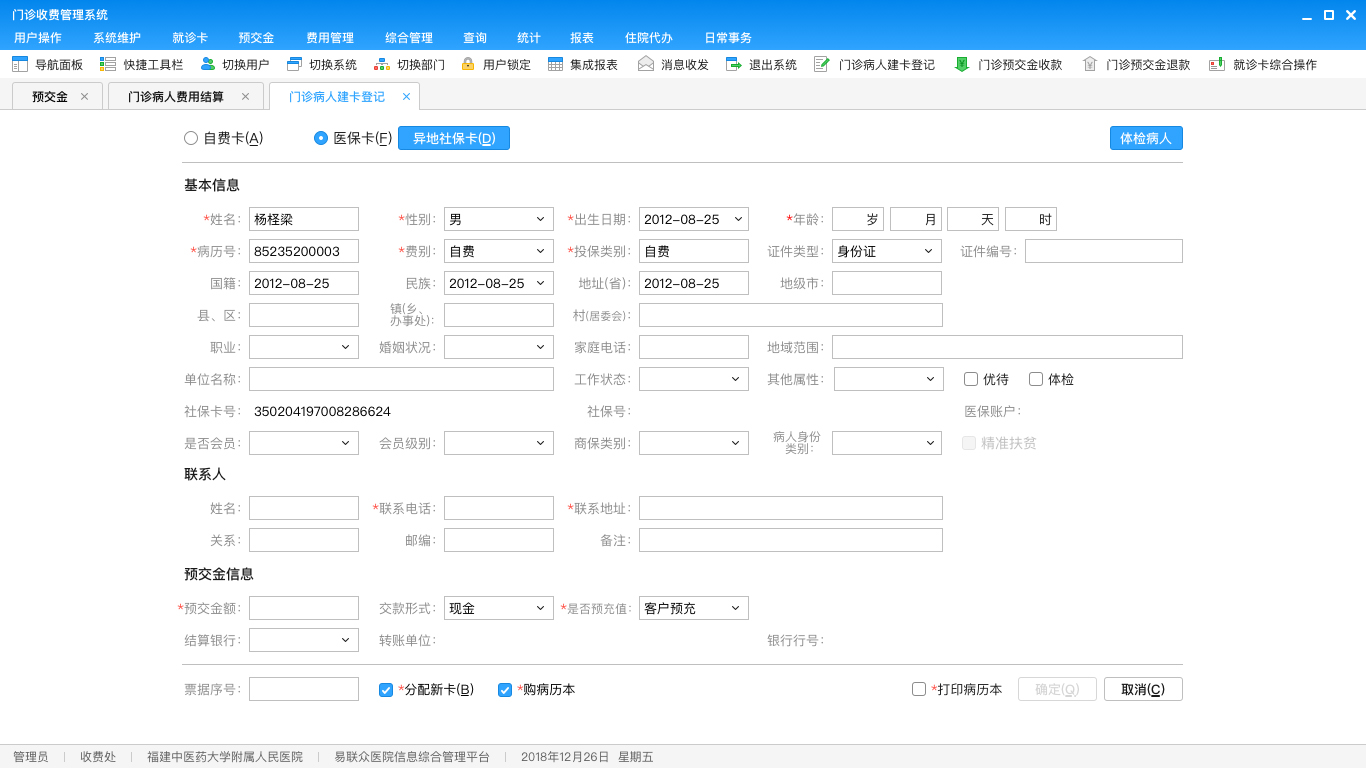Open the 用户操作 menu
The width and height of the screenshot is (1366, 768).
pos(38,38)
